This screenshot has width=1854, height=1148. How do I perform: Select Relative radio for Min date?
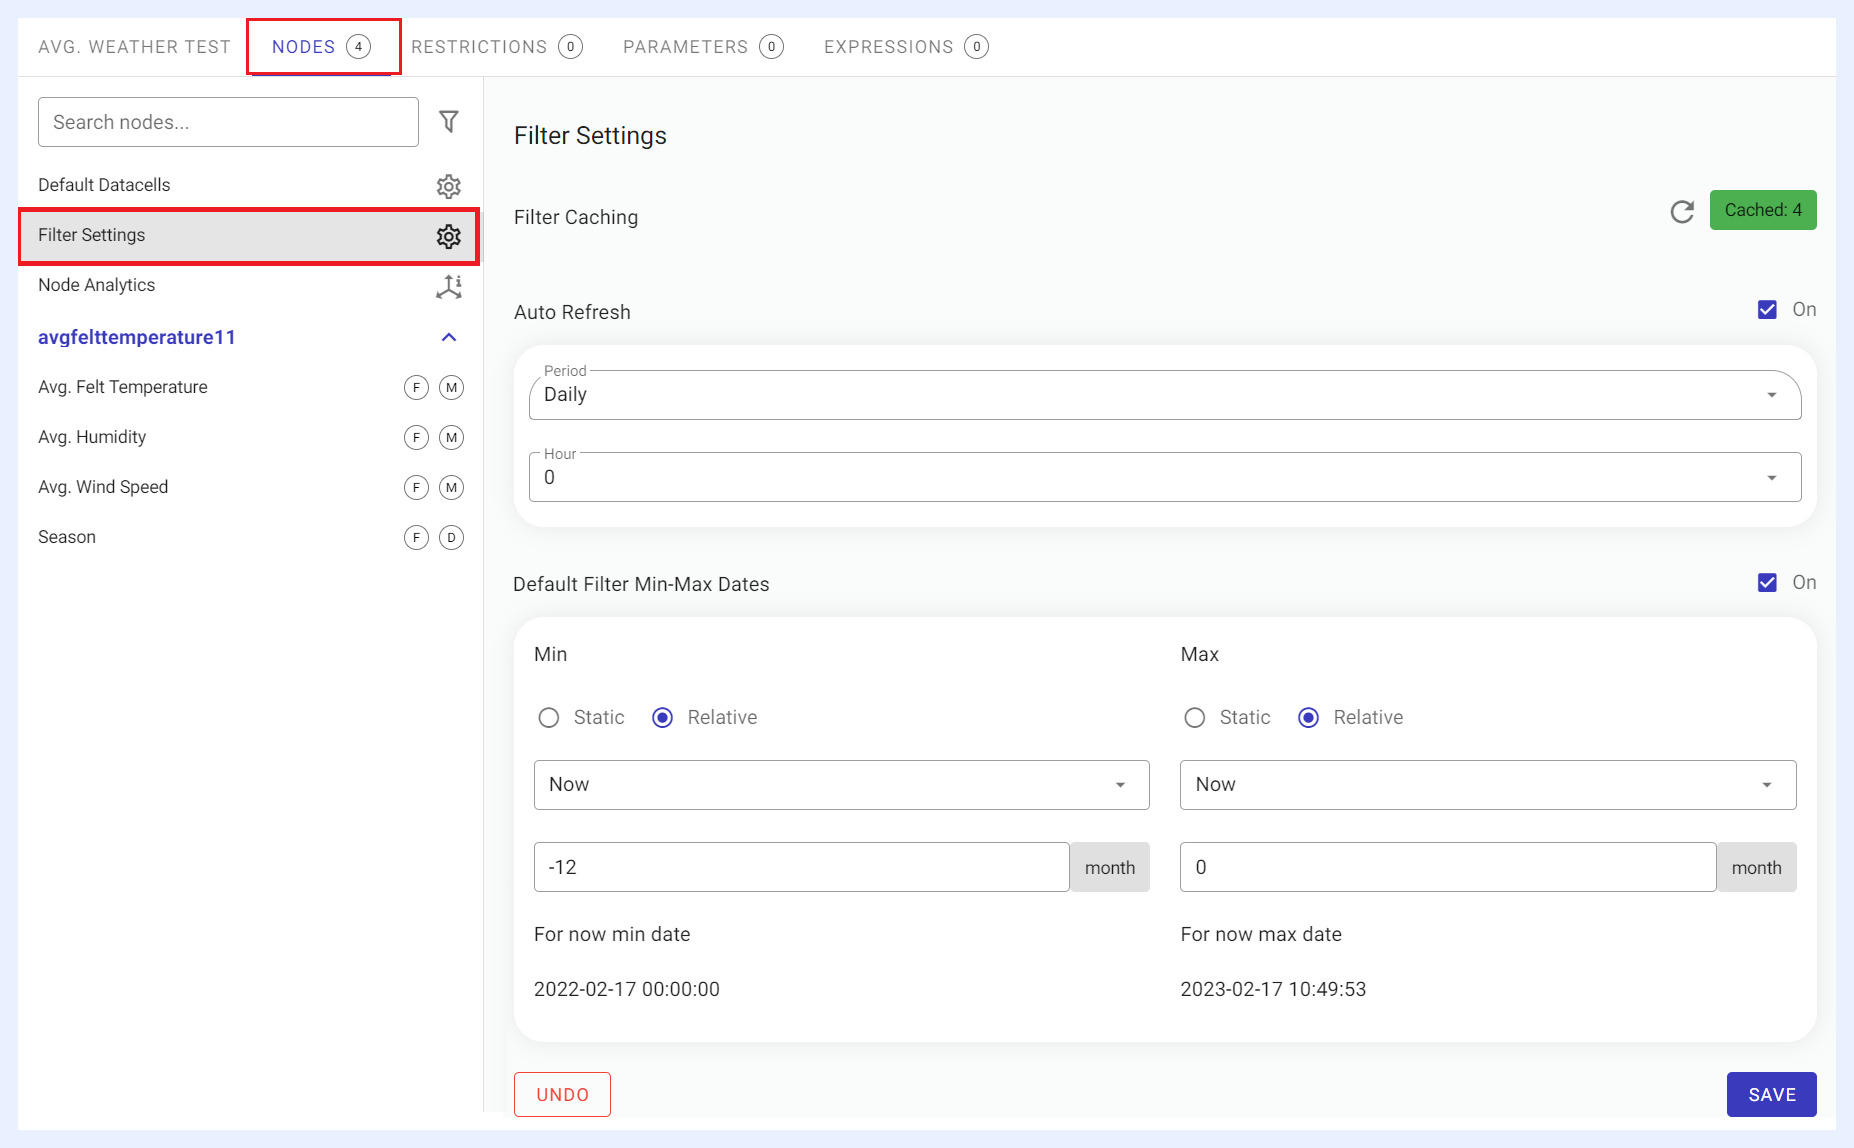pyautogui.click(x=662, y=718)
